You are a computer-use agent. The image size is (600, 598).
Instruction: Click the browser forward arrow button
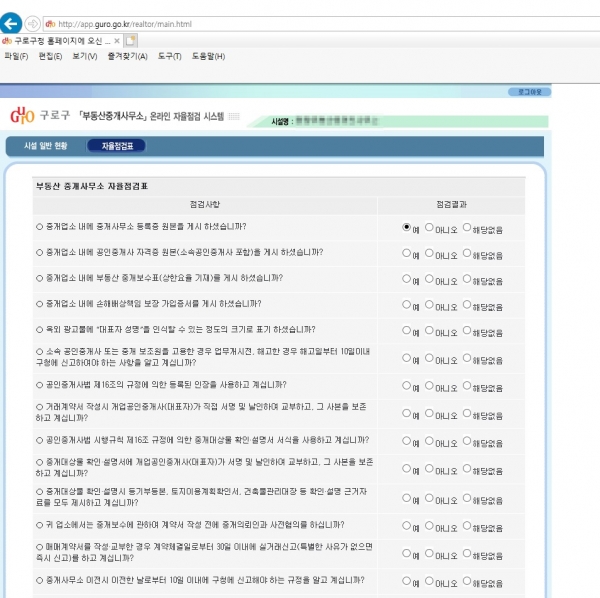(33, 24)
